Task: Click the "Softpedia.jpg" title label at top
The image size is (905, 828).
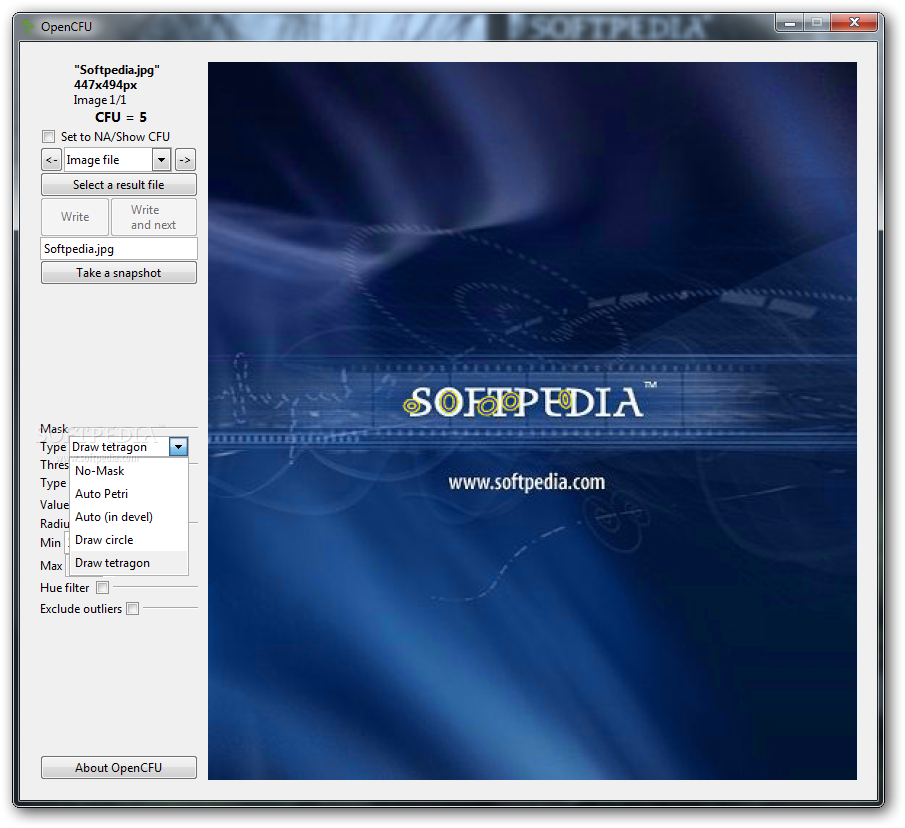Action: [117, 70]
